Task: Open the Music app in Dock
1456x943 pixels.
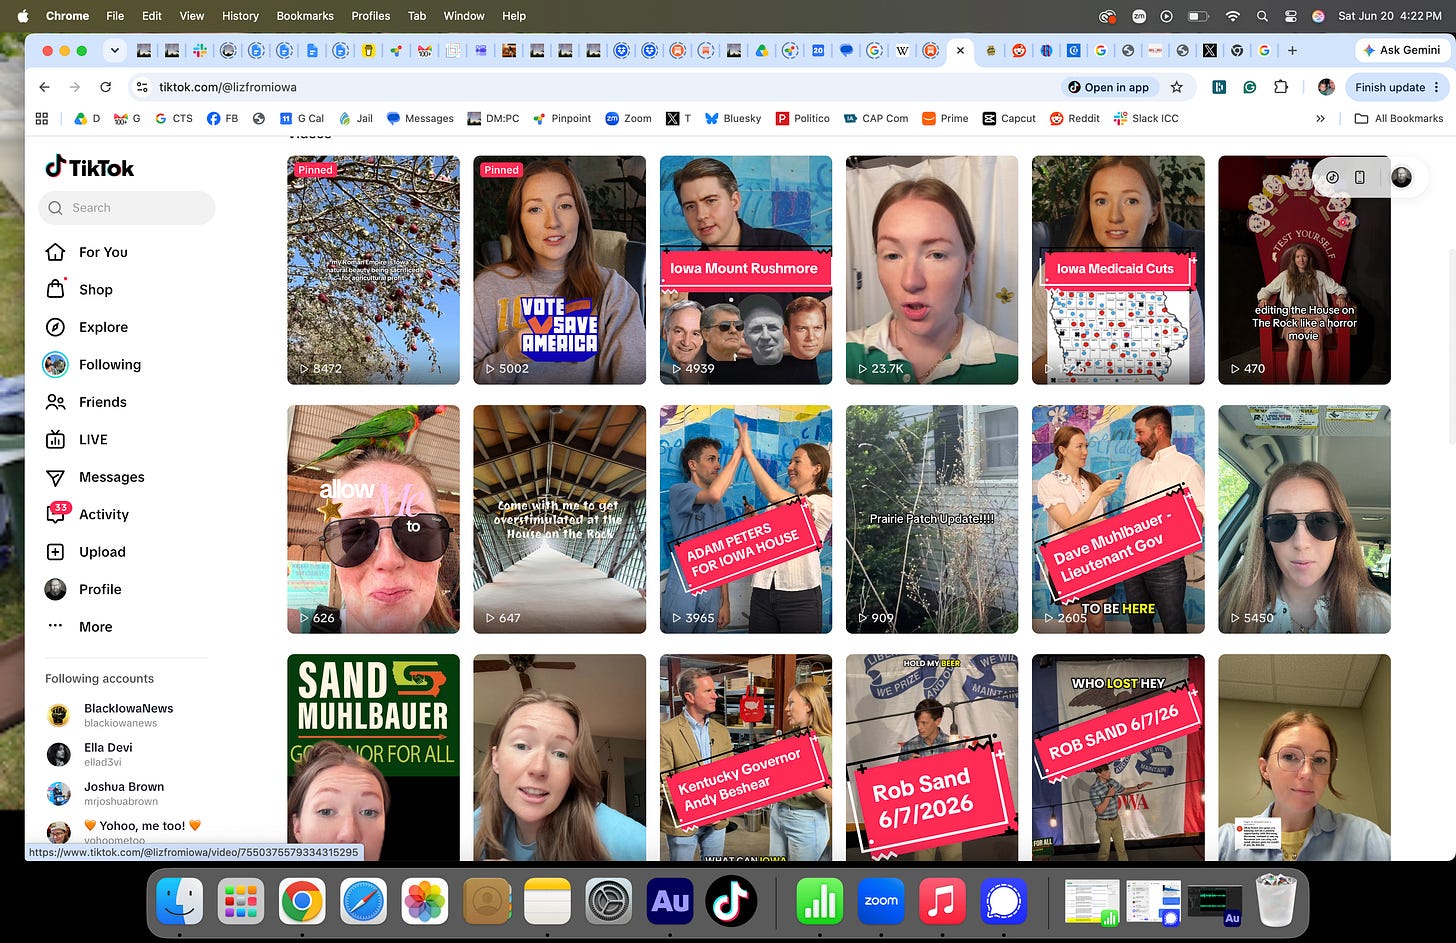Action: click(x=942, y=900)
